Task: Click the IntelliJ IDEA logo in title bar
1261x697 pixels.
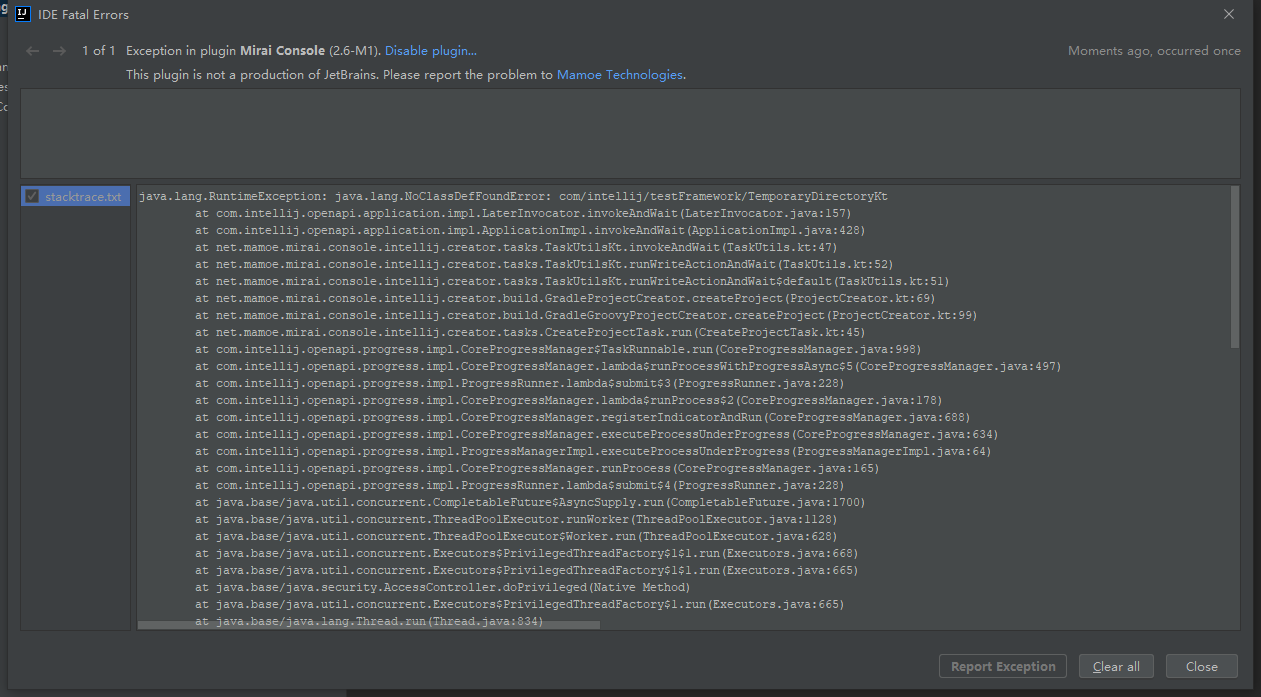Action: coord(22,14)
